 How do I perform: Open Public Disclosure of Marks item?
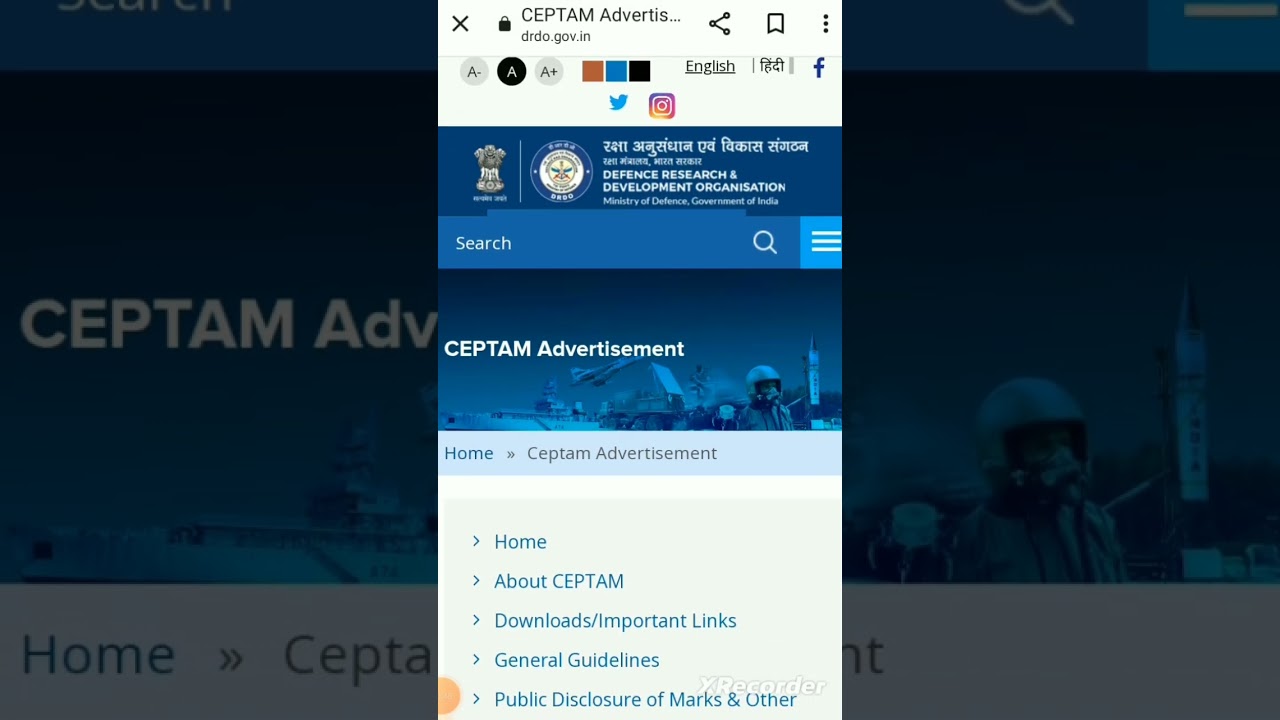coord(645,699)
